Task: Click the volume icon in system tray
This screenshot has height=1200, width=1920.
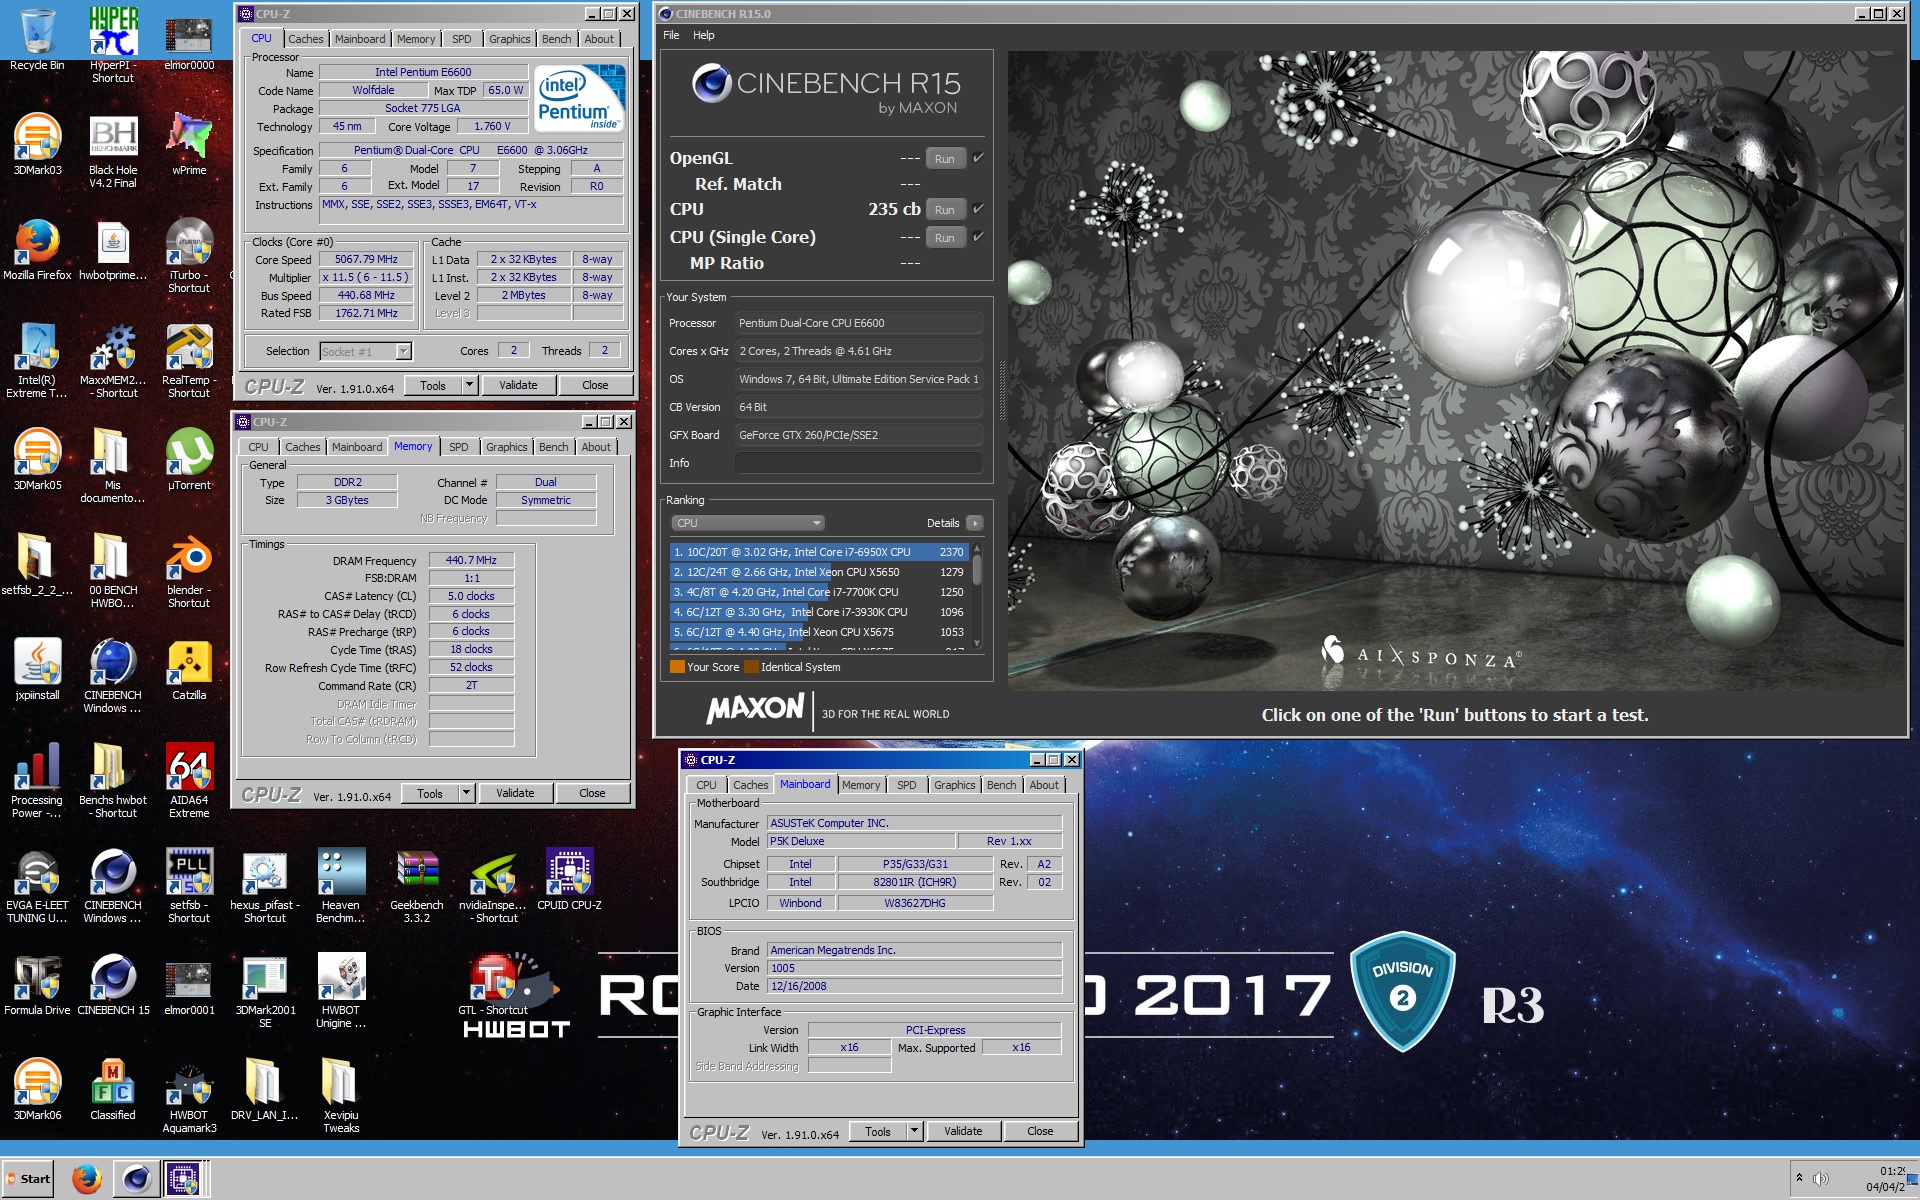Action: coord(1821,1179)
